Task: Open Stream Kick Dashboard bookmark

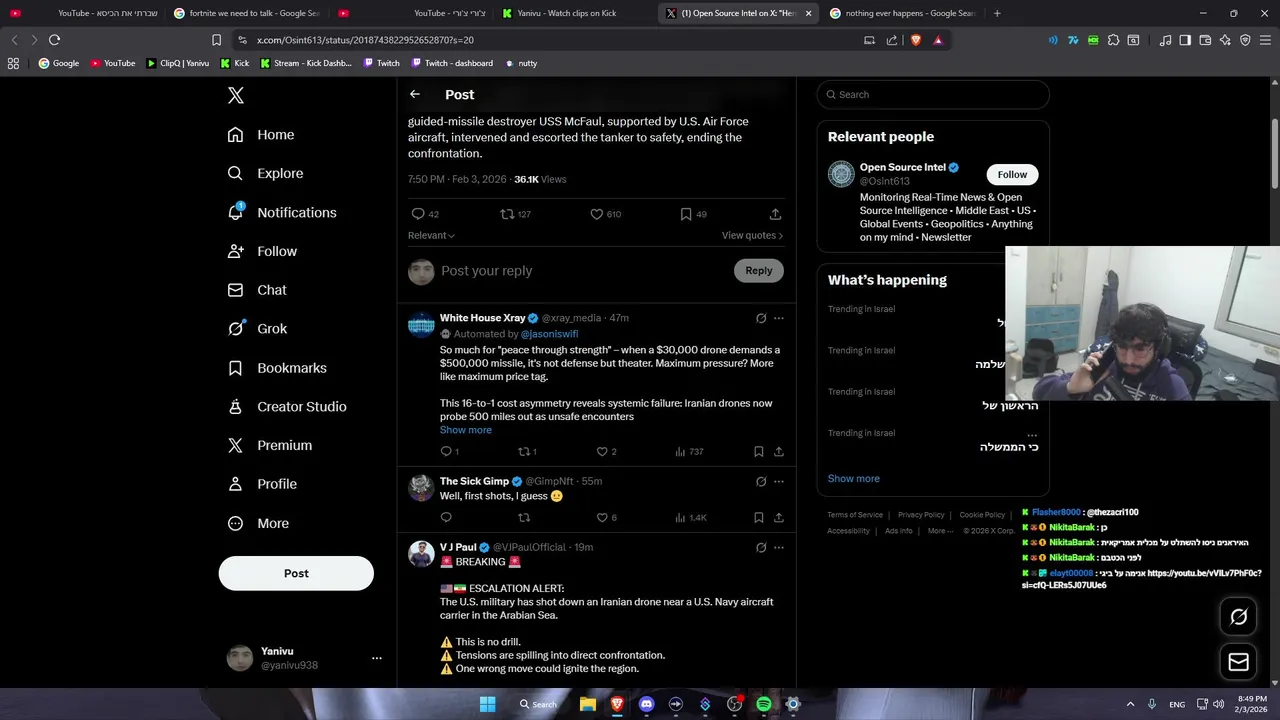Action: pos(306,63)
